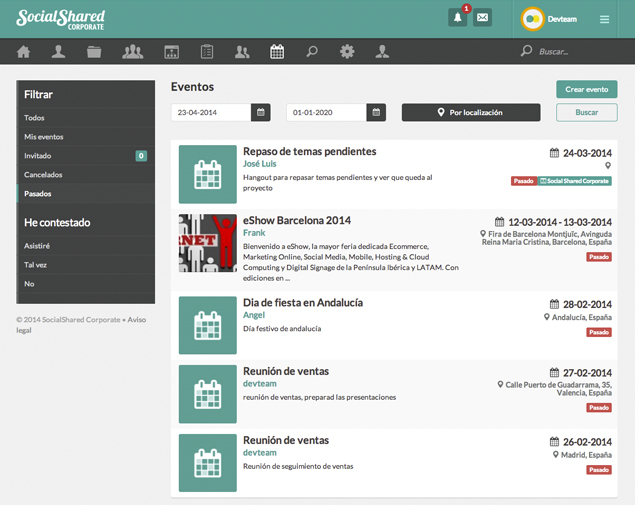Open Frank author profile
635x505 pixels.
coord(254,233)
